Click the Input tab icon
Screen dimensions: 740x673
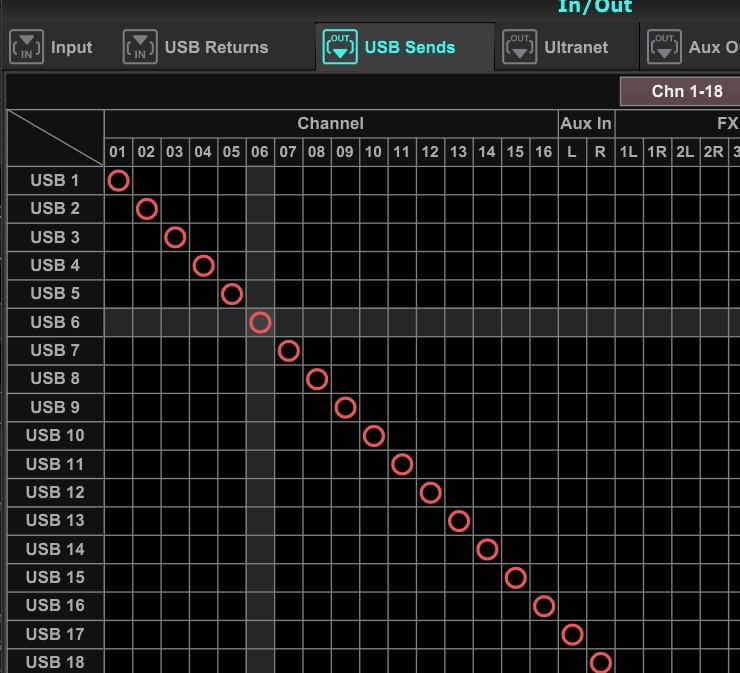coord(26,47)
